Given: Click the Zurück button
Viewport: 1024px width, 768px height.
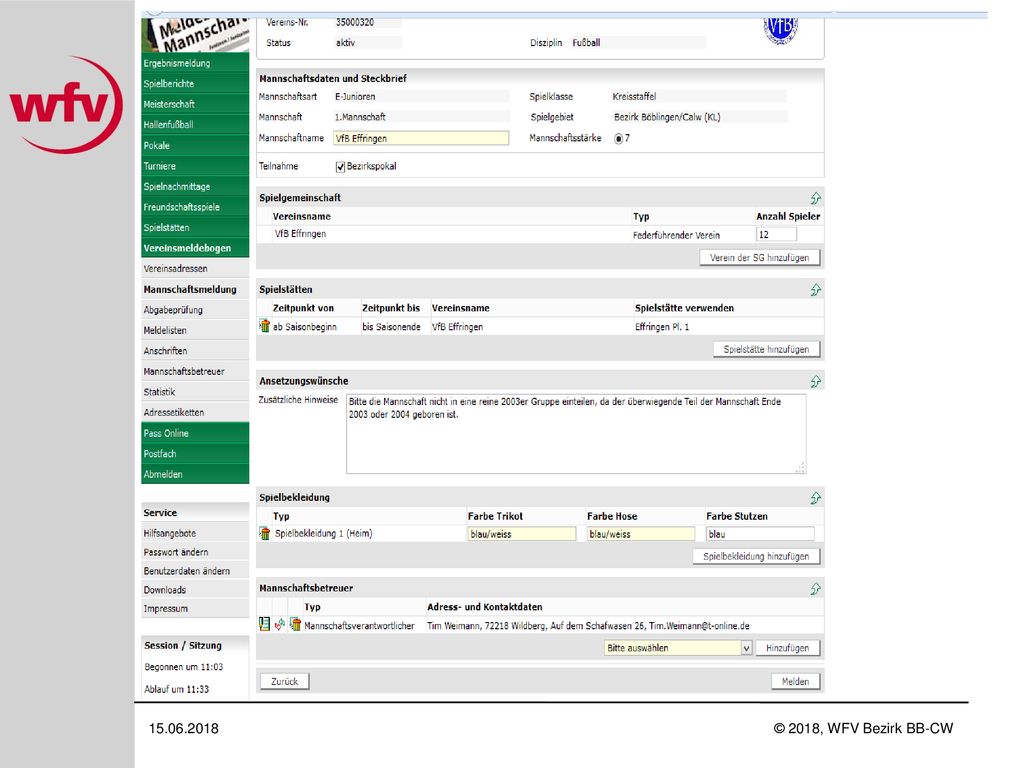Looking at the screenshot, I should [x=285, y=681].
